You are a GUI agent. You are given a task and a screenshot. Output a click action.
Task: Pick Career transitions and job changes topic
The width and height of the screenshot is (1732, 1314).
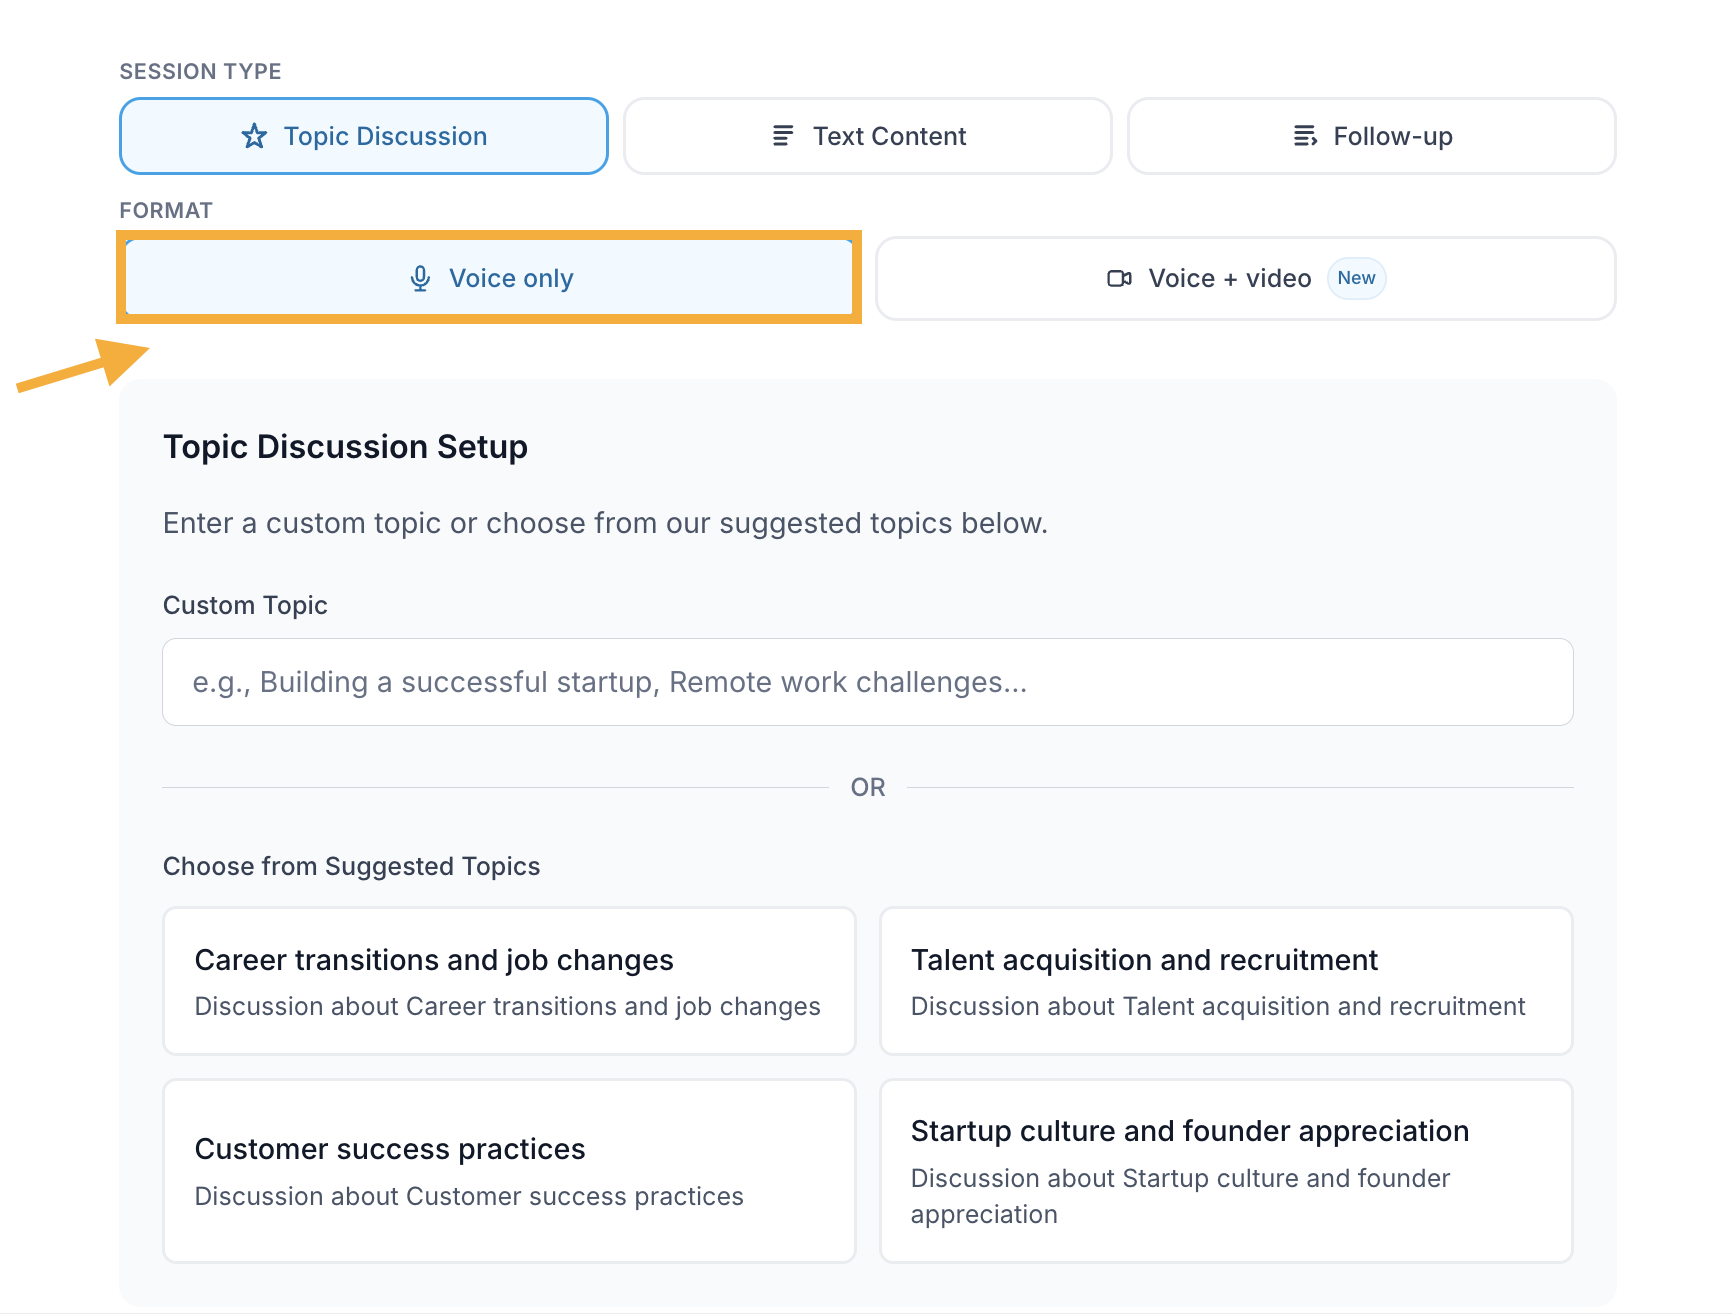509,981
